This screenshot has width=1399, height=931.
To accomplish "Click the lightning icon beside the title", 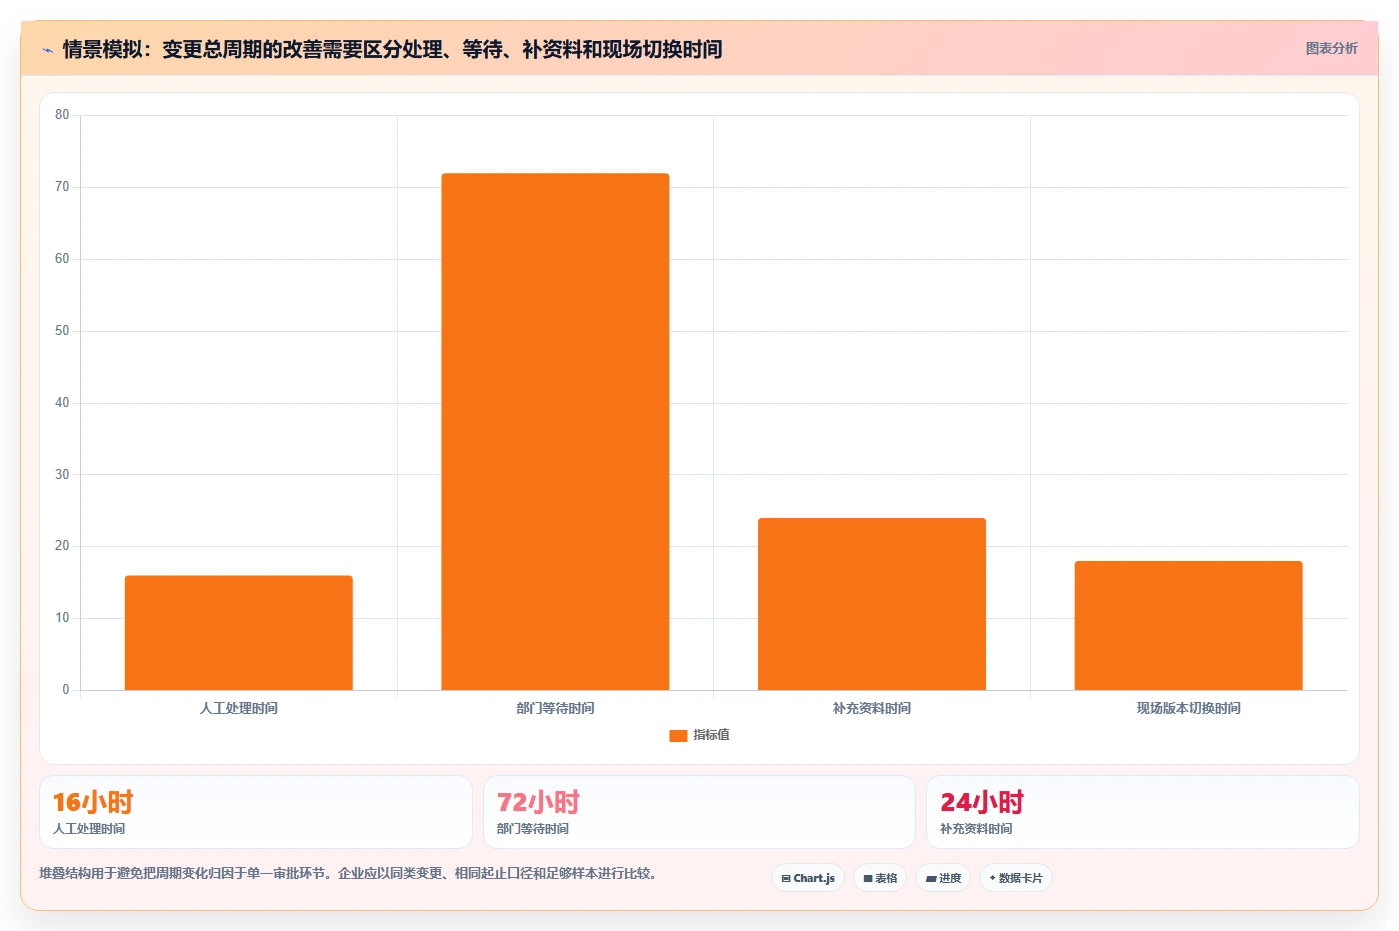I will pos(47,50).
